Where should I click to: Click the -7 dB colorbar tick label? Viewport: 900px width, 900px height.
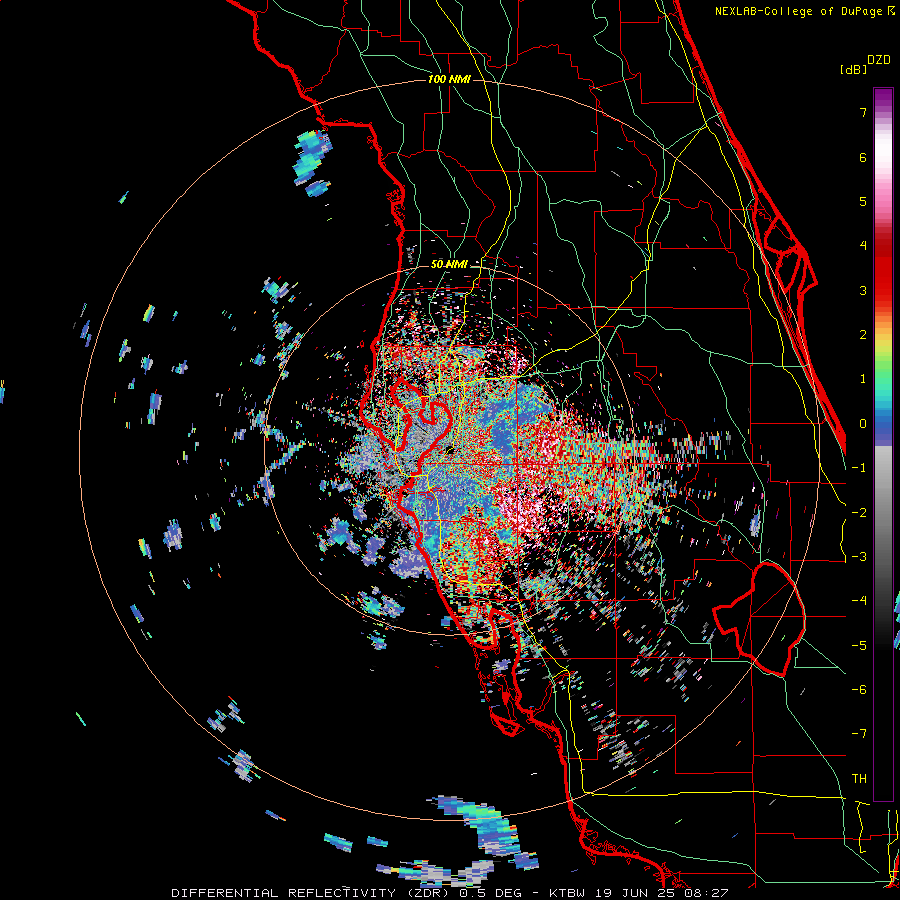point(859,734)
